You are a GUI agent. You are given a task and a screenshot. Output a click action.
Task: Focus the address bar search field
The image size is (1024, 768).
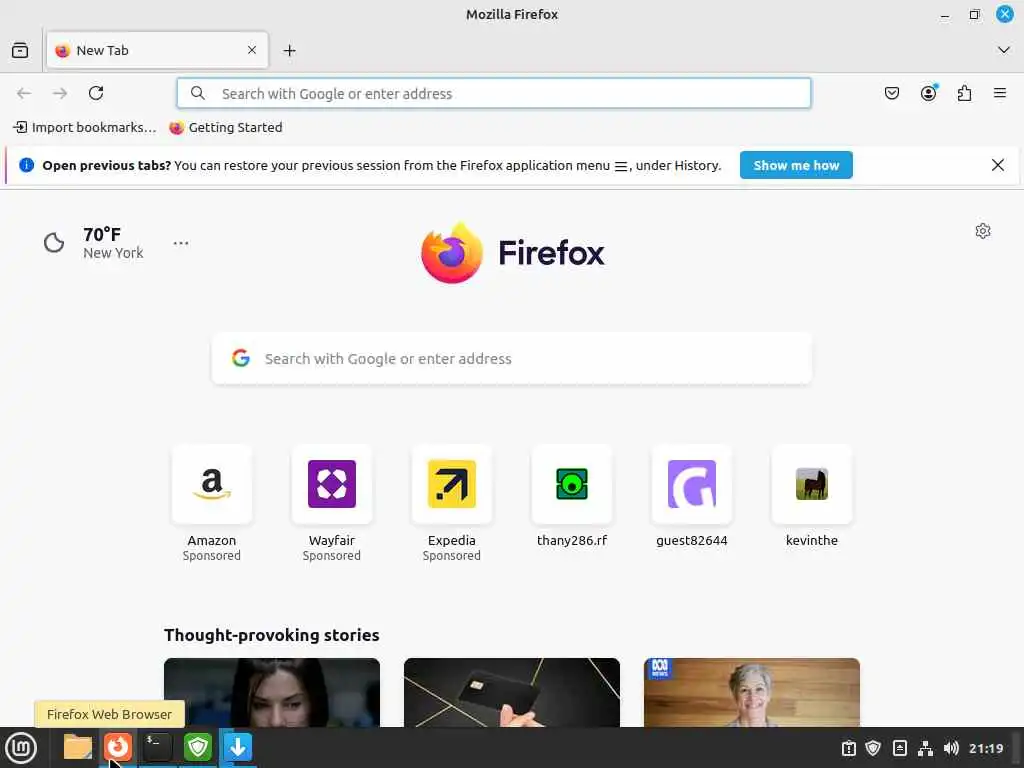pos(494,93)
